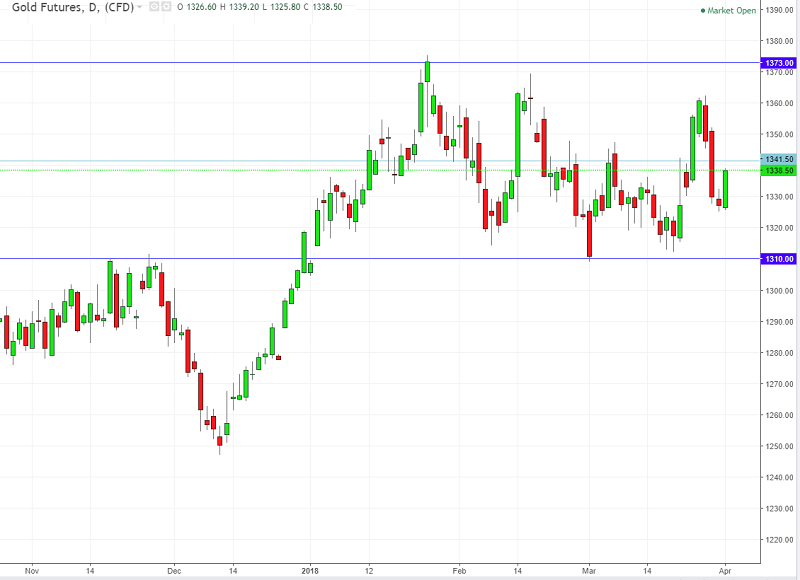The image size is (800, 580).
Task: Click the 2018 label on time axis
Action: 311,570
